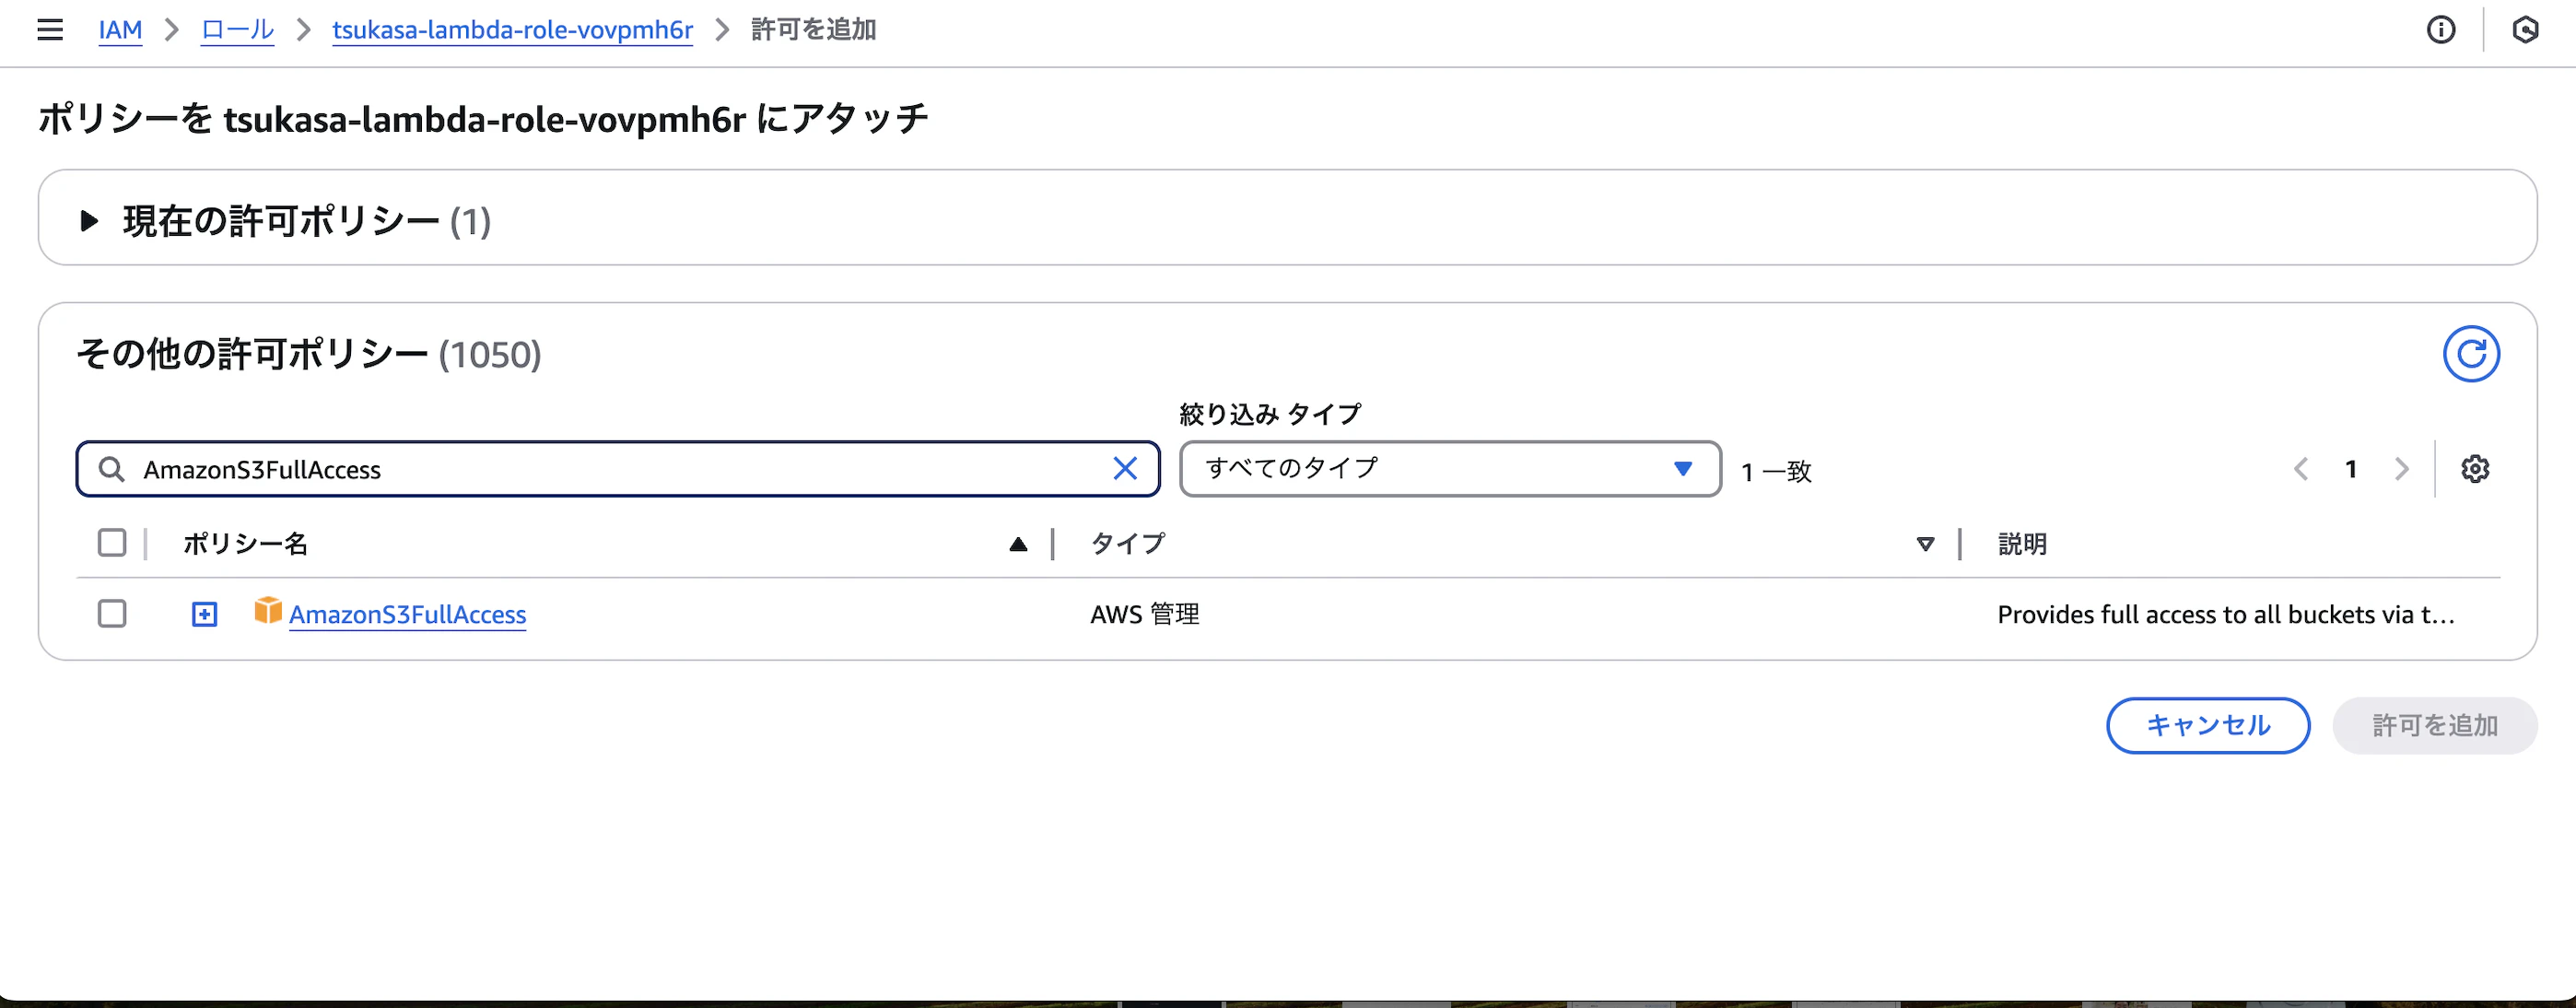Image resolution: width=2576 pixels, height=1008 pixels.
Task: Open table preferences gear icon
Action: click(x=2475, y=468)
